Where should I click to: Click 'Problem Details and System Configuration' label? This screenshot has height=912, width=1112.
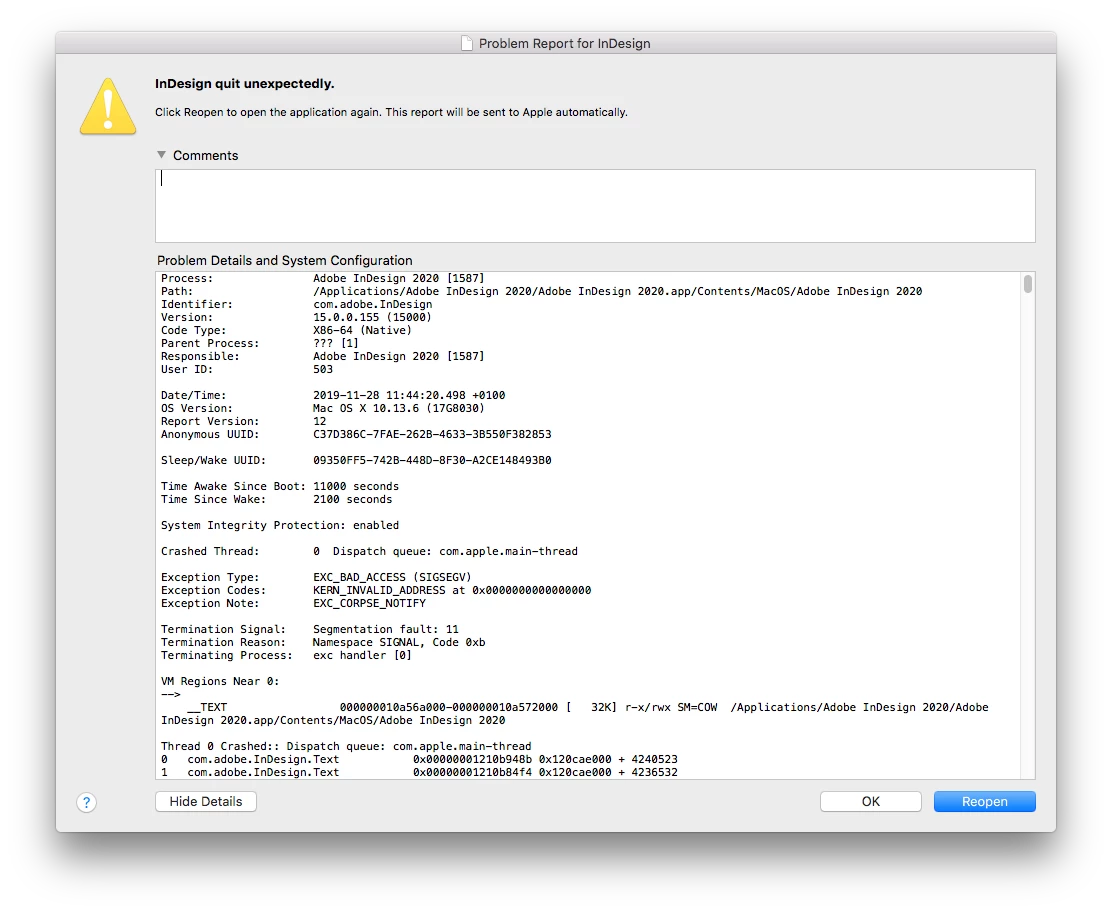pos(284,260)
